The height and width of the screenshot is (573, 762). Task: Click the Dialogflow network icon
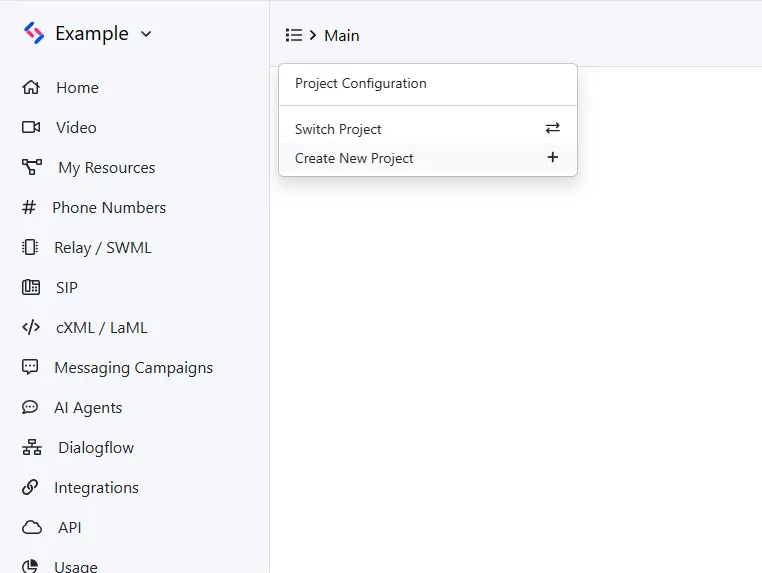coord(32,448)
